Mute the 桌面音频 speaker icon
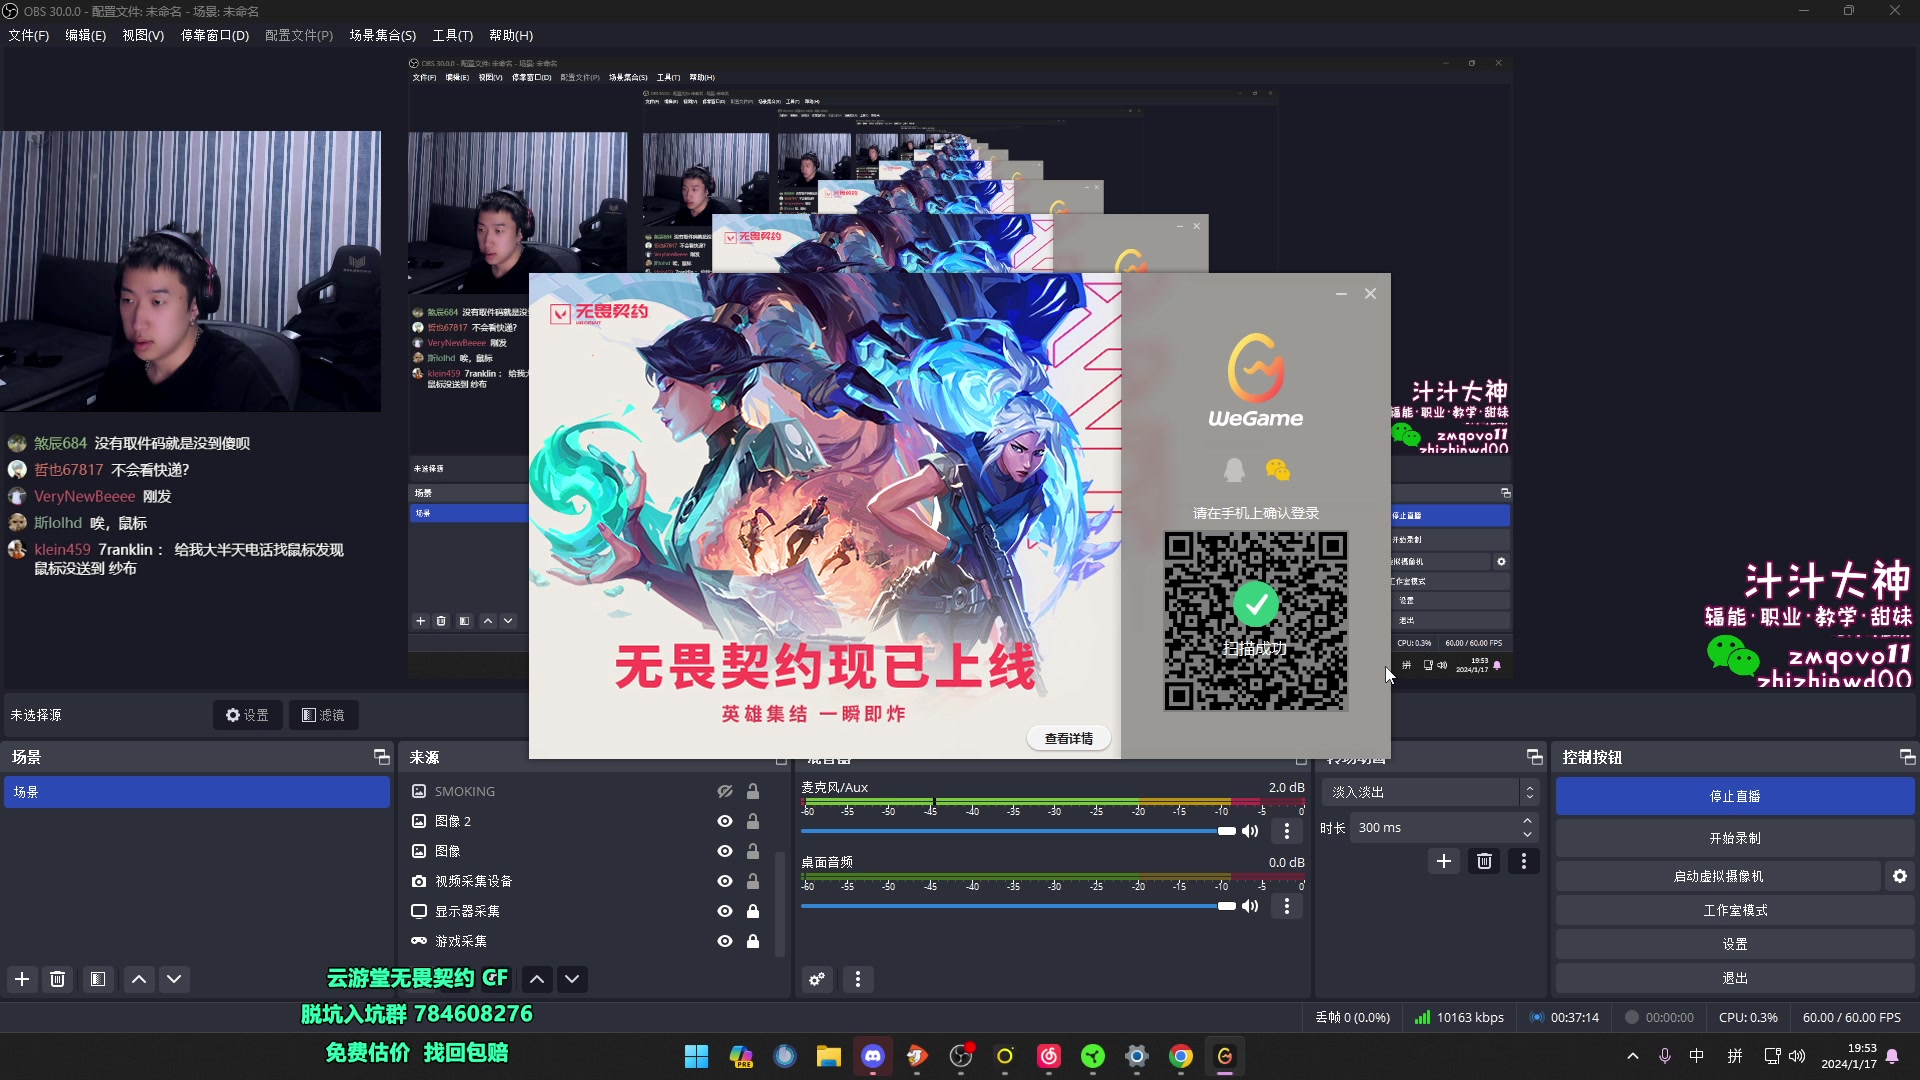 click(x=1250, y=906)
